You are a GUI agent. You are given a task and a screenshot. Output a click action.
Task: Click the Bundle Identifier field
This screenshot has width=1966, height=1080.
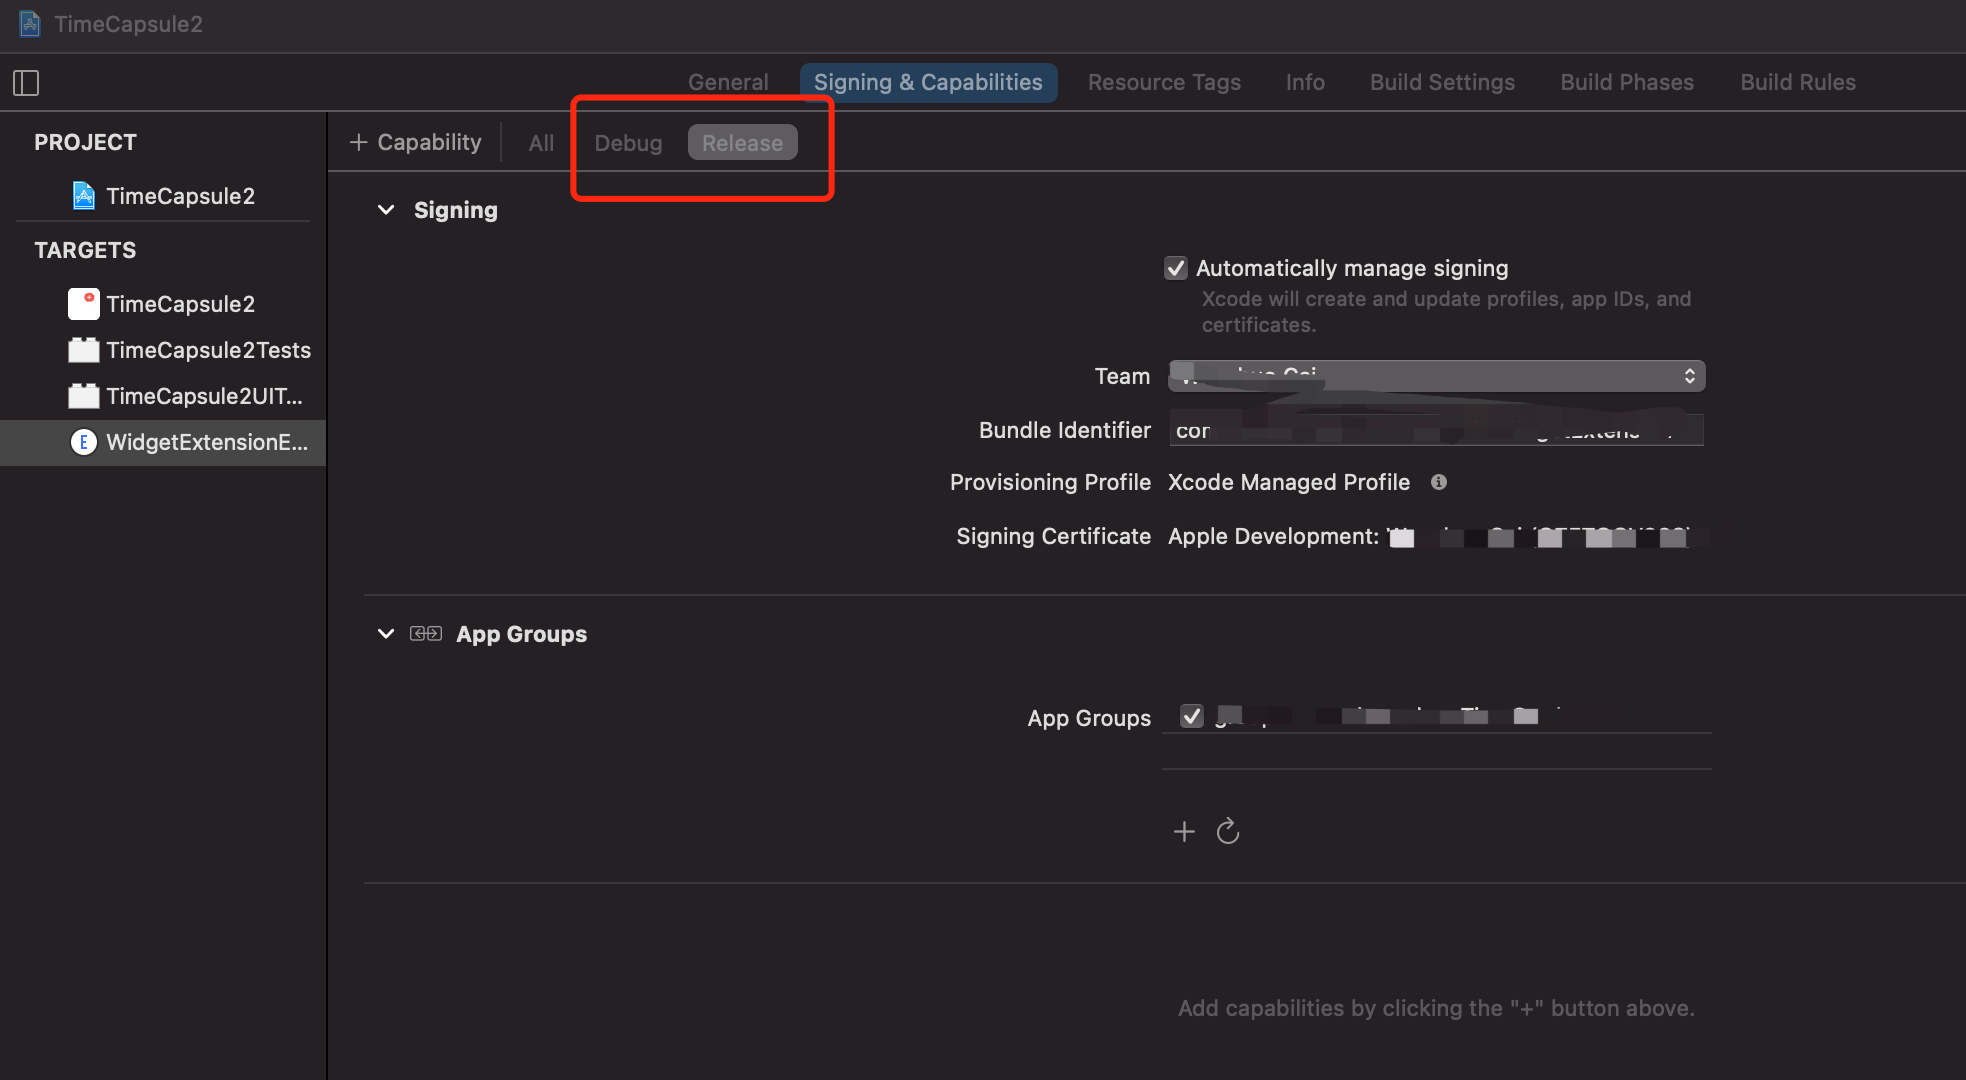click(x=1437, y=430)
